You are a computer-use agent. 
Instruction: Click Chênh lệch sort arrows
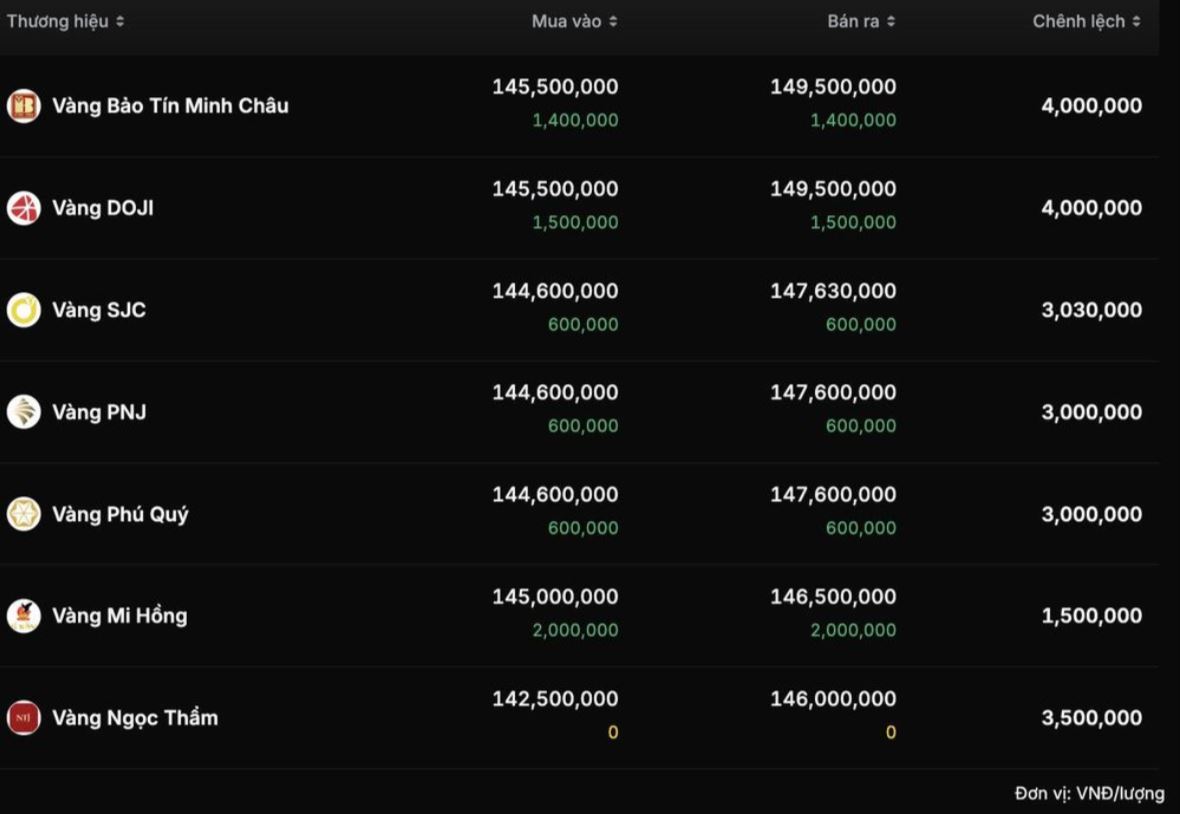pos(1136,21)
